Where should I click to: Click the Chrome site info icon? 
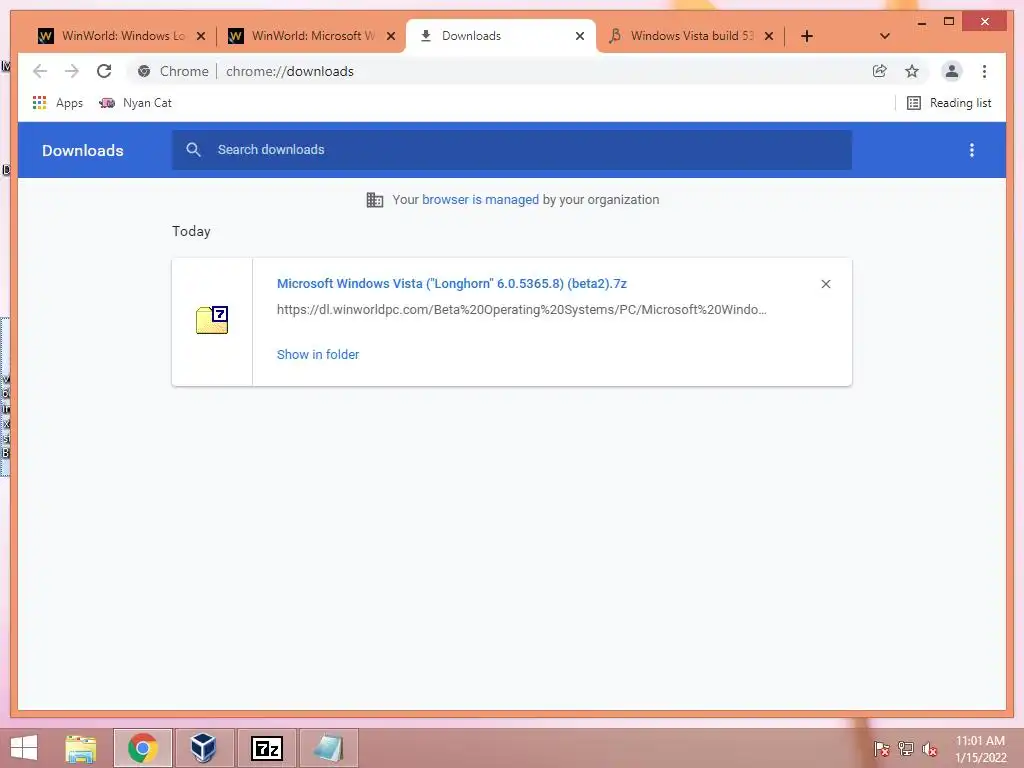[x=144, y=71]
